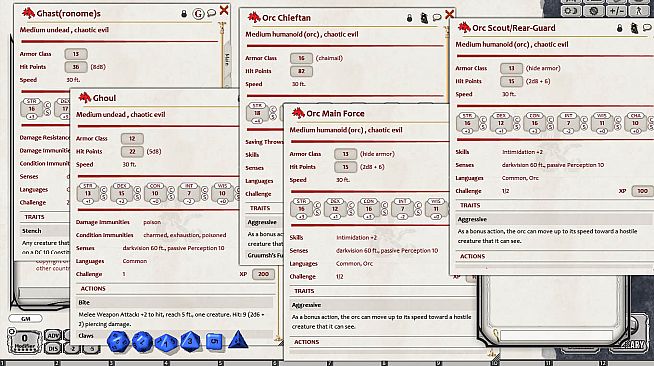The height and width of the screenshot is (366, 654).
Task: Click the speech bubble icon on Ghast sheet
Action: tap(211, 13)
